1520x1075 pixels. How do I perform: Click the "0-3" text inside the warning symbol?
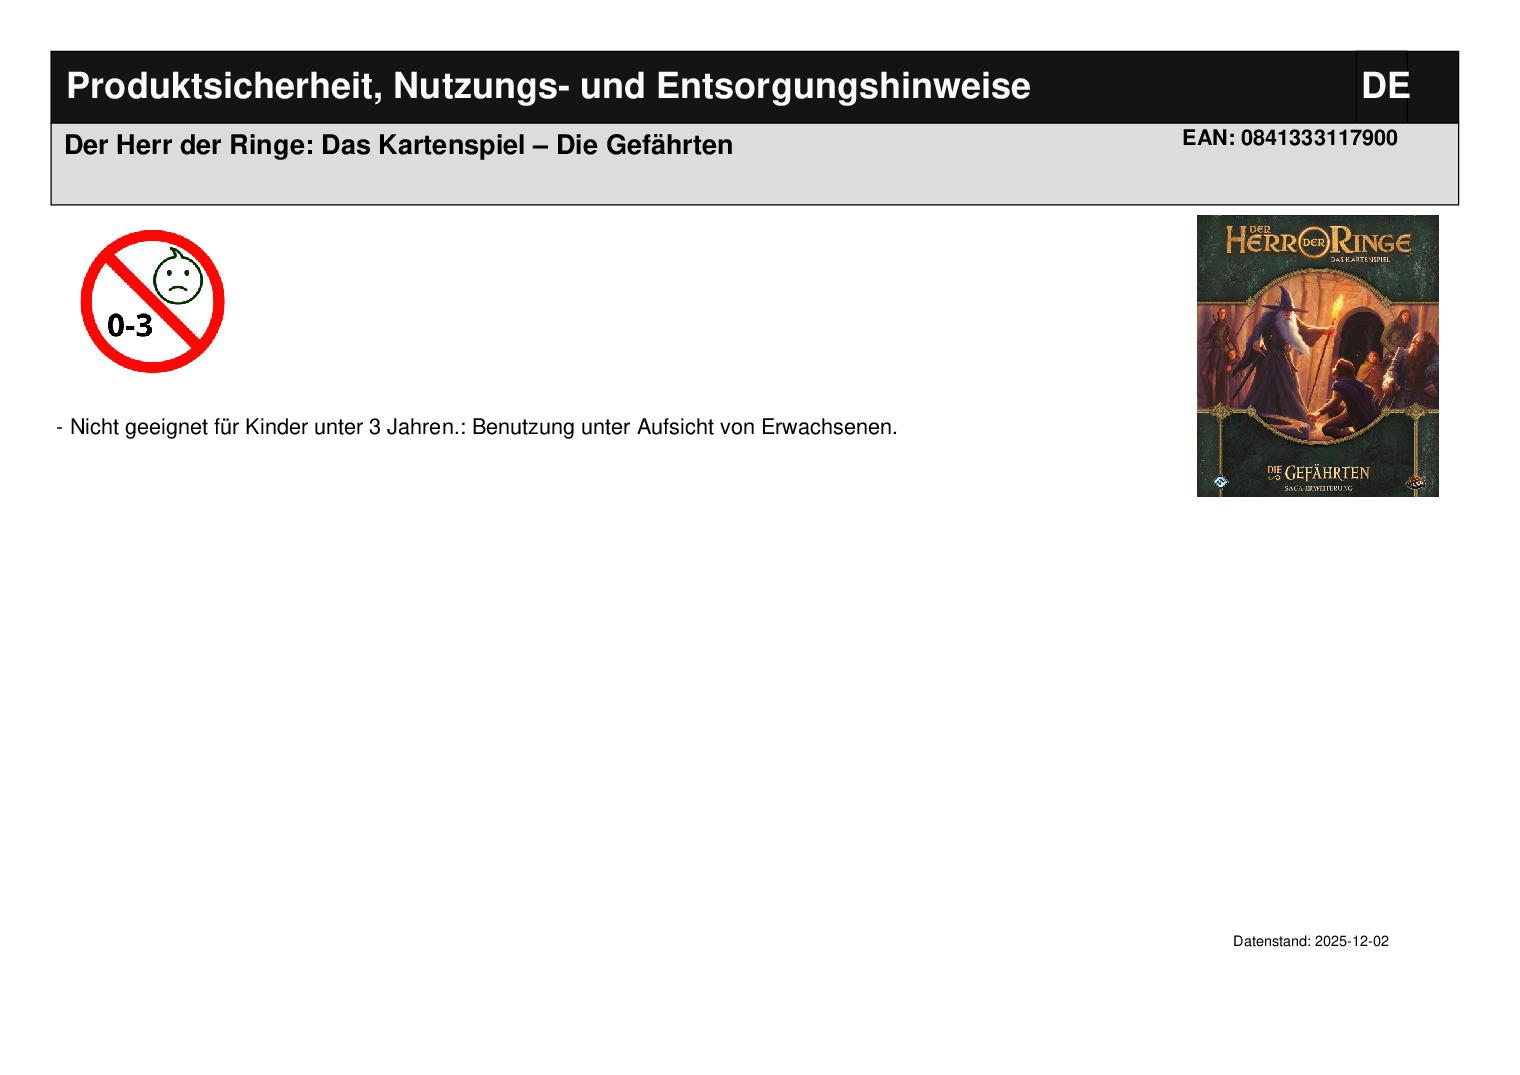[130, 325]
